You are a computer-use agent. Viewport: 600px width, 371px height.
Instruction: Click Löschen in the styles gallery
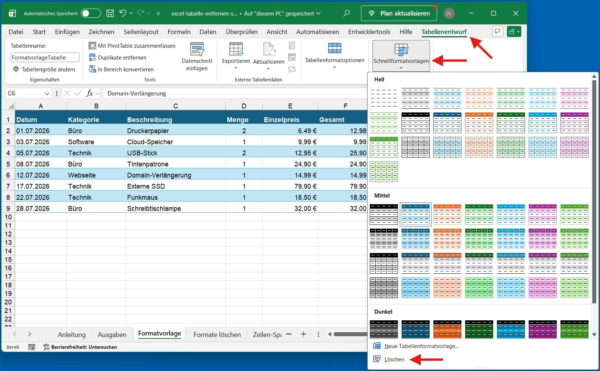390,359
